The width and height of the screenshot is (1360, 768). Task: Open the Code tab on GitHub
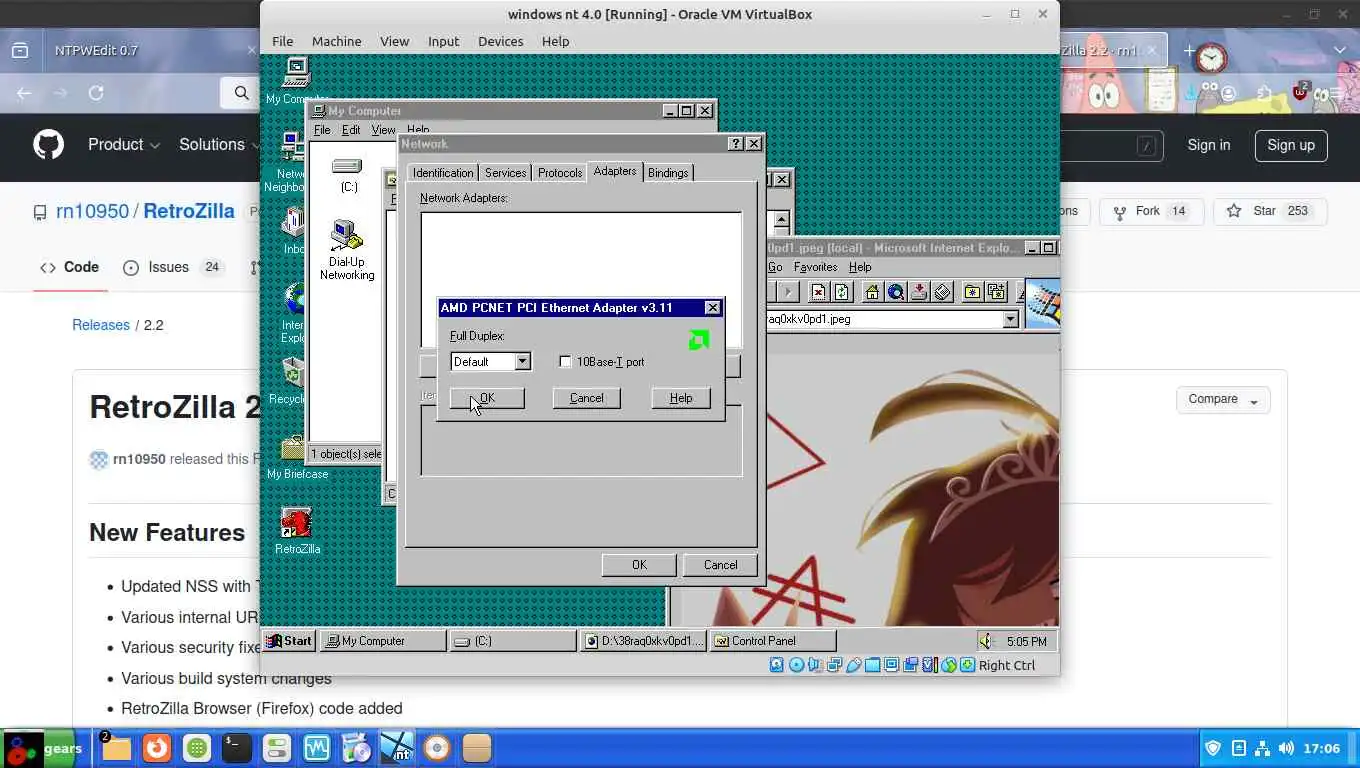coord(70,267)
